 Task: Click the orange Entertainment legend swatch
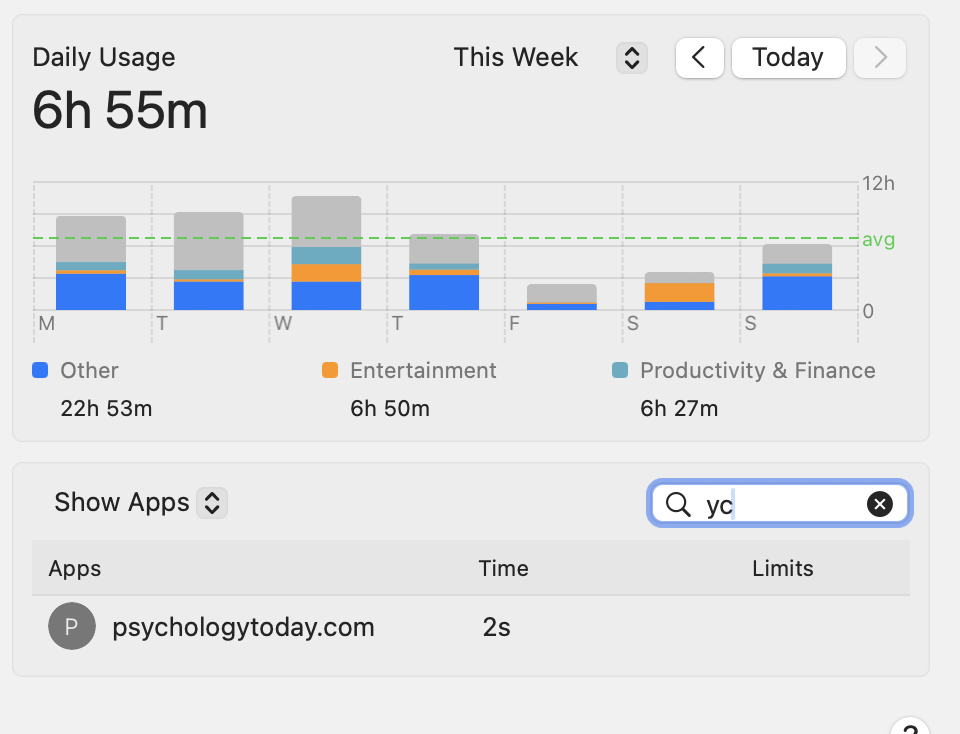point(330,370)
